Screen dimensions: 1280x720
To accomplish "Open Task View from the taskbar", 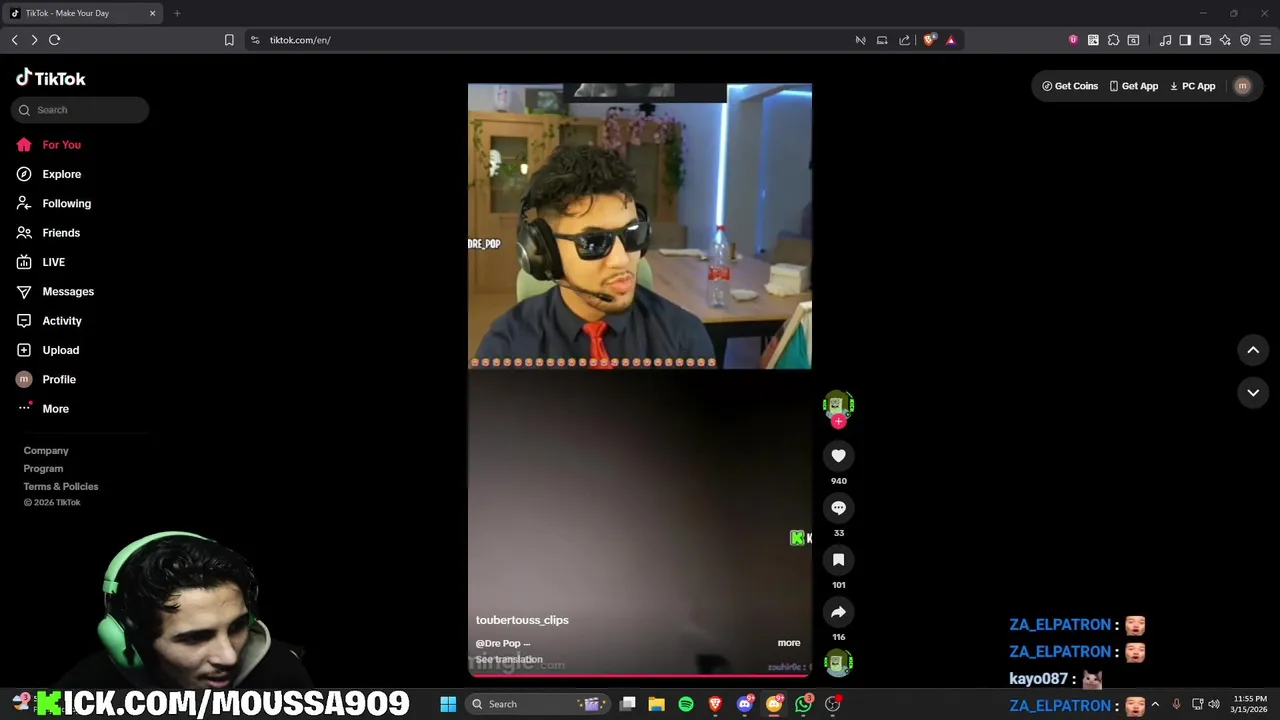I will click(627, 704).
